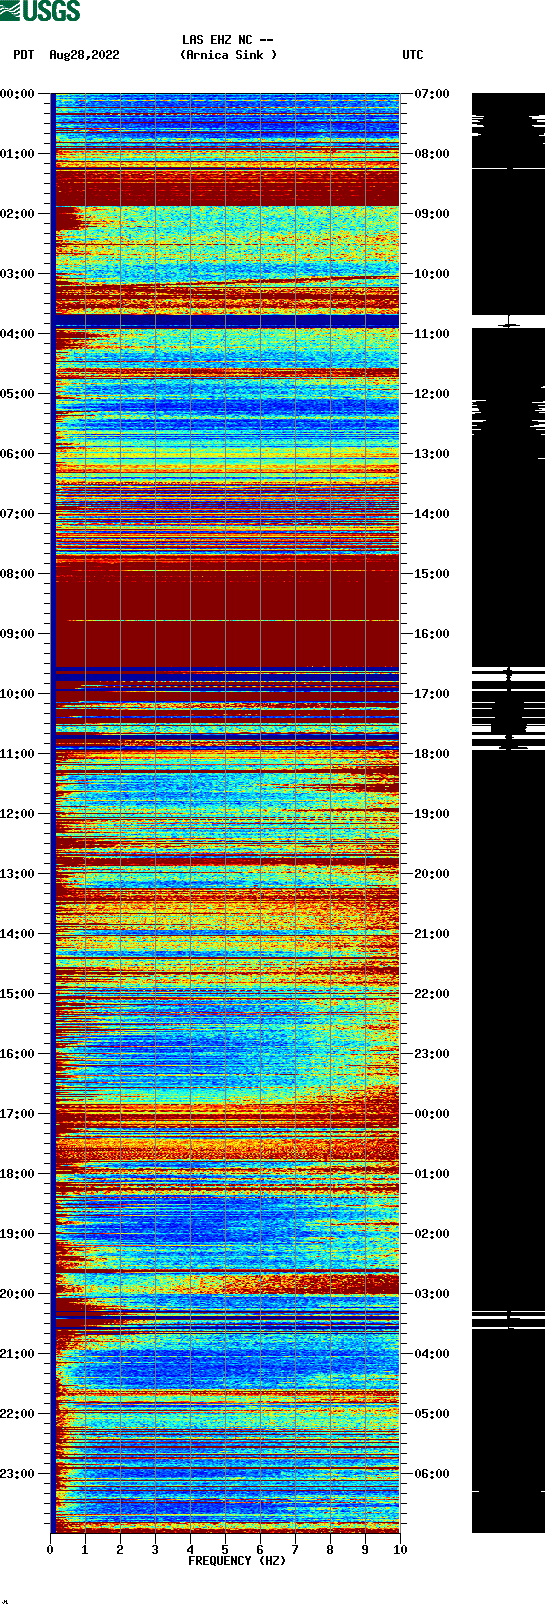Click the '11:00' UTC time label

pyautogui.click(x=431, y=334)
